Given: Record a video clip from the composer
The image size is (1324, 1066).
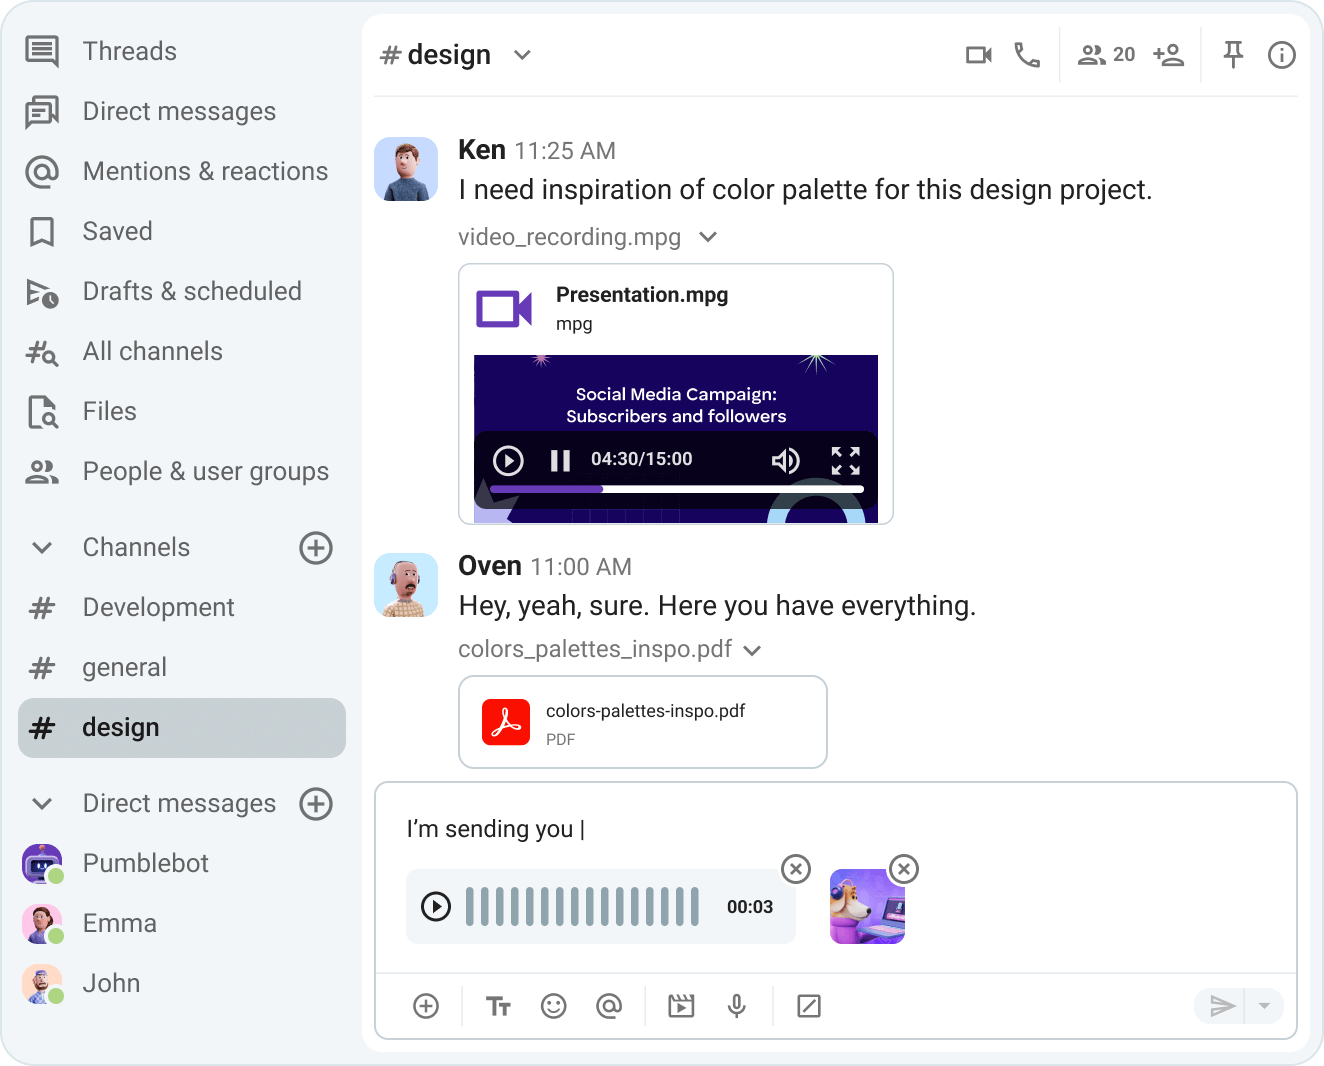Looking at the screenshot, I should pyautogui.click(x=681, y=1006).
